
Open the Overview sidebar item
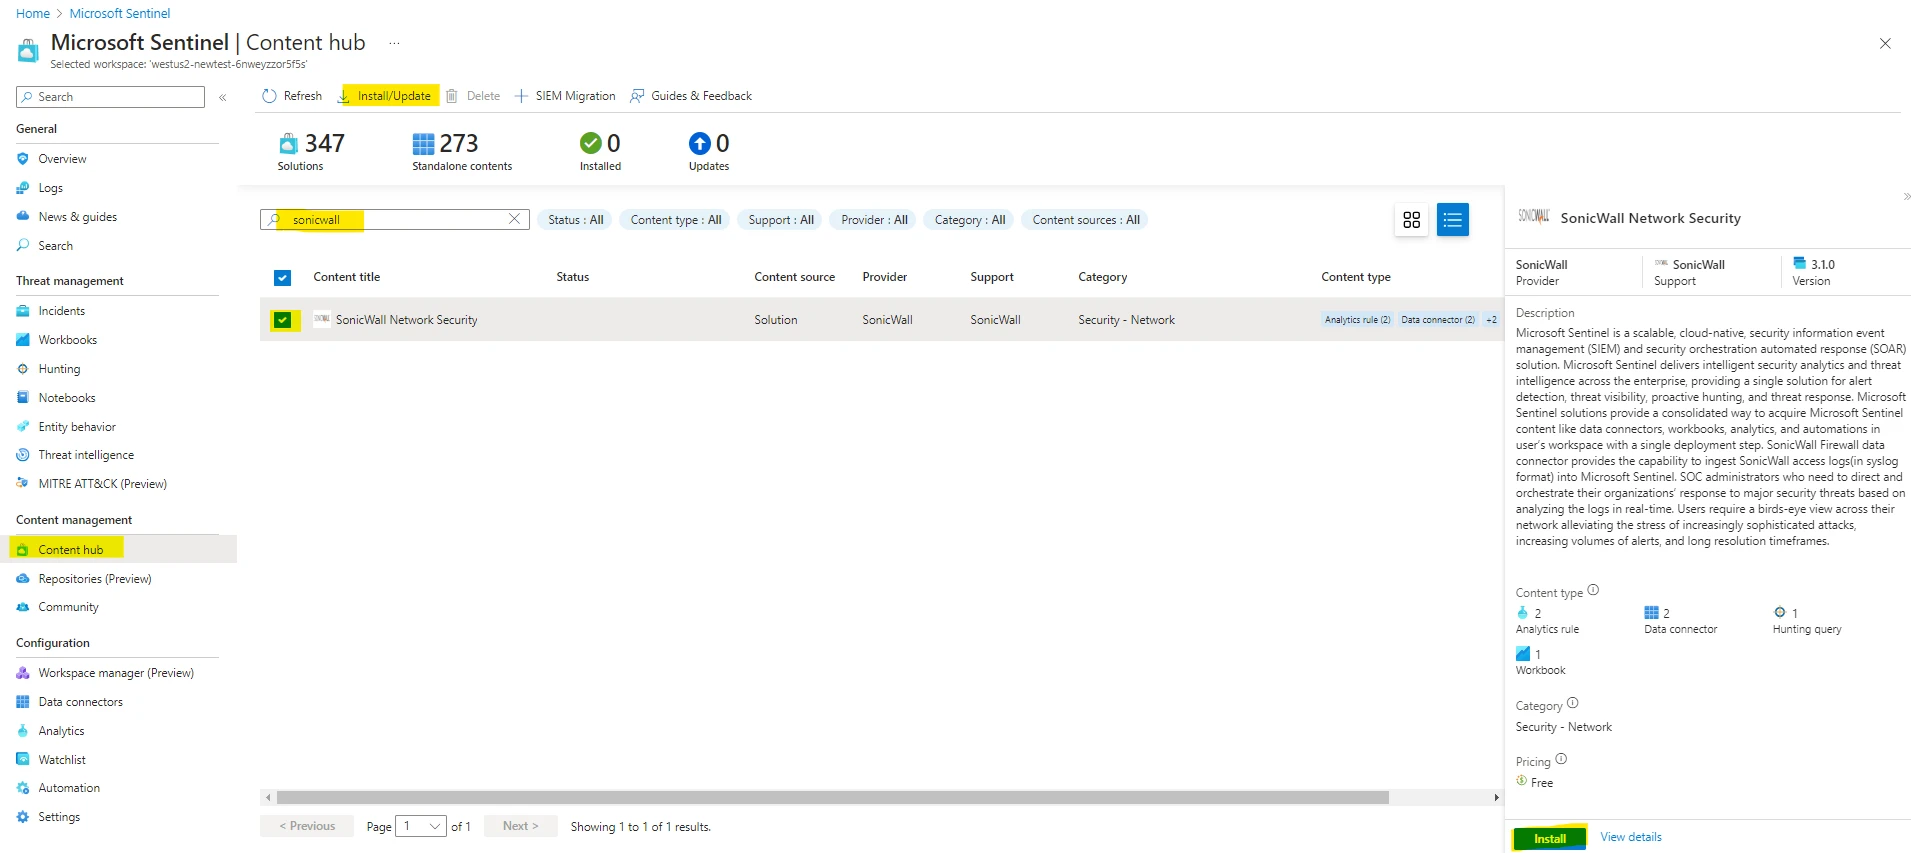click(62, 159)
